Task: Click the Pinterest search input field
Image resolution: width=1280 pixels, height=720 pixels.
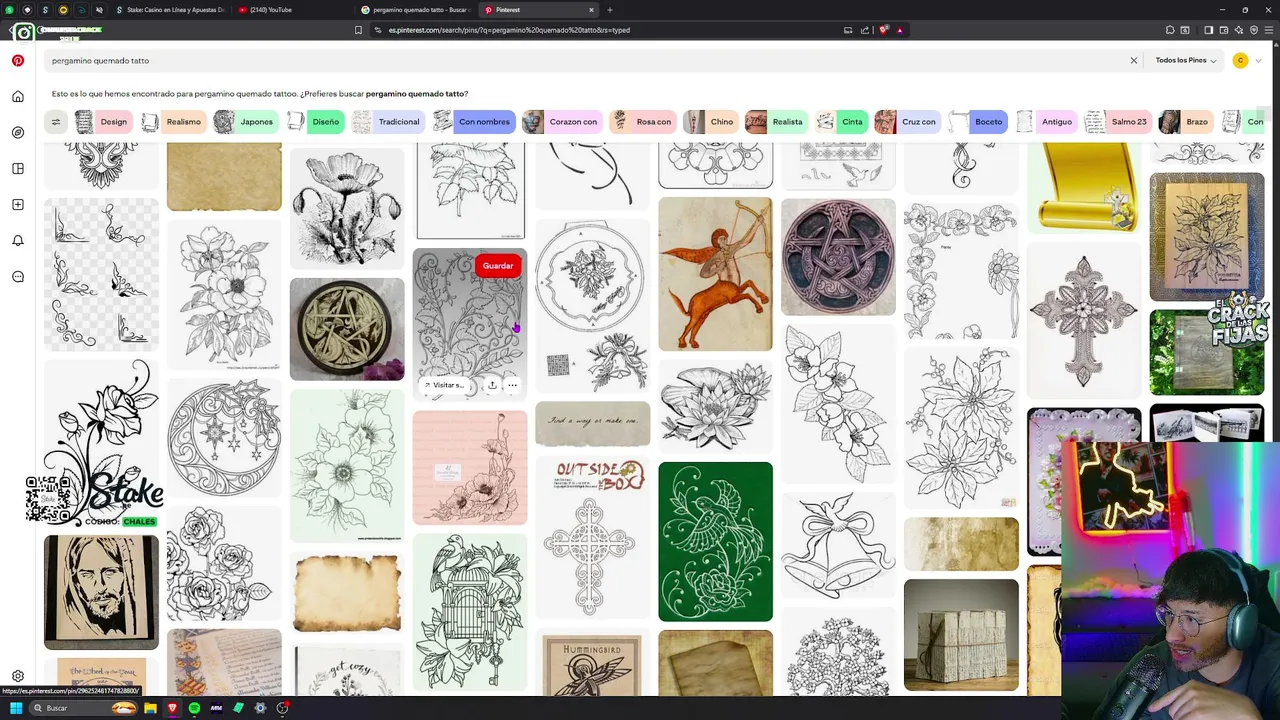Action: pos(585,61)
